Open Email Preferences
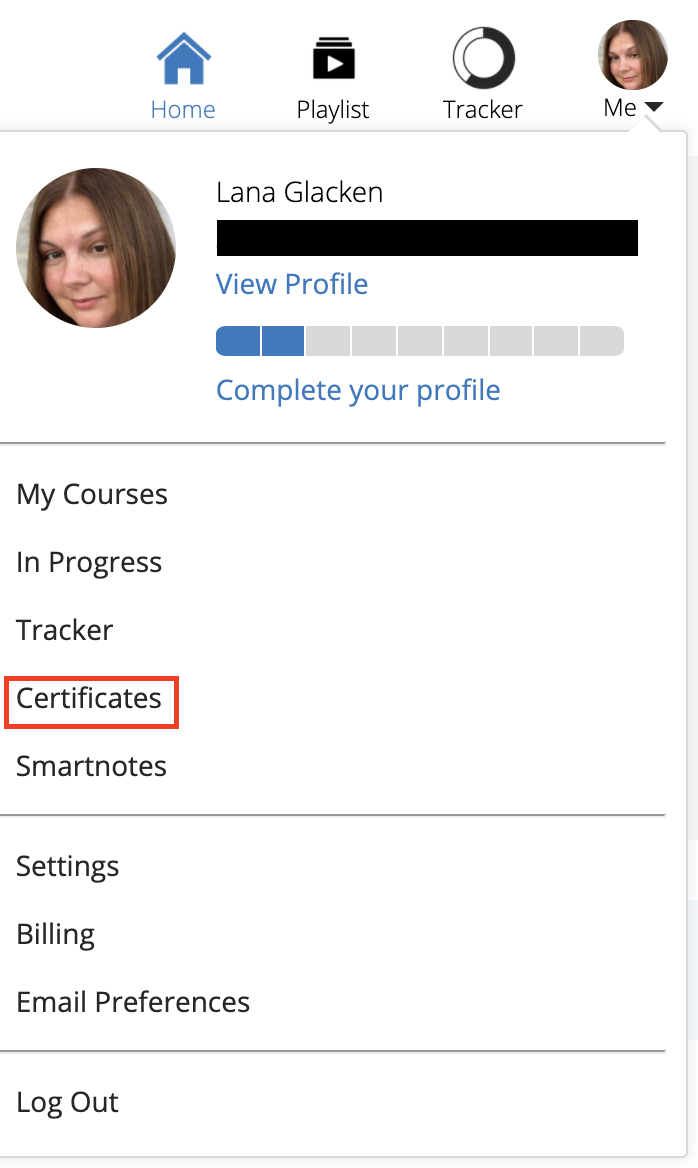The width and height of the screenshot is (698, 1168). click(x=133, y=1002)
